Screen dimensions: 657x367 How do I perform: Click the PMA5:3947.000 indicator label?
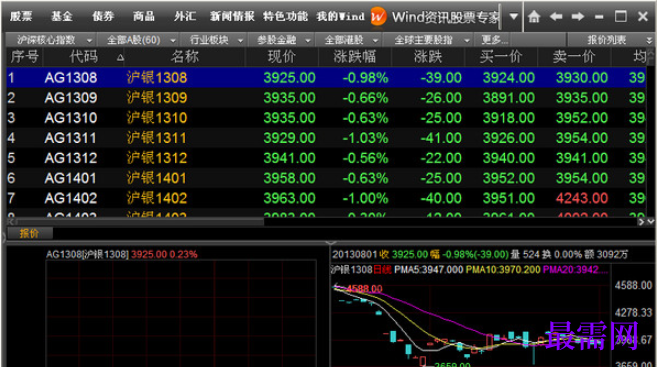click(x=429, y=270)
